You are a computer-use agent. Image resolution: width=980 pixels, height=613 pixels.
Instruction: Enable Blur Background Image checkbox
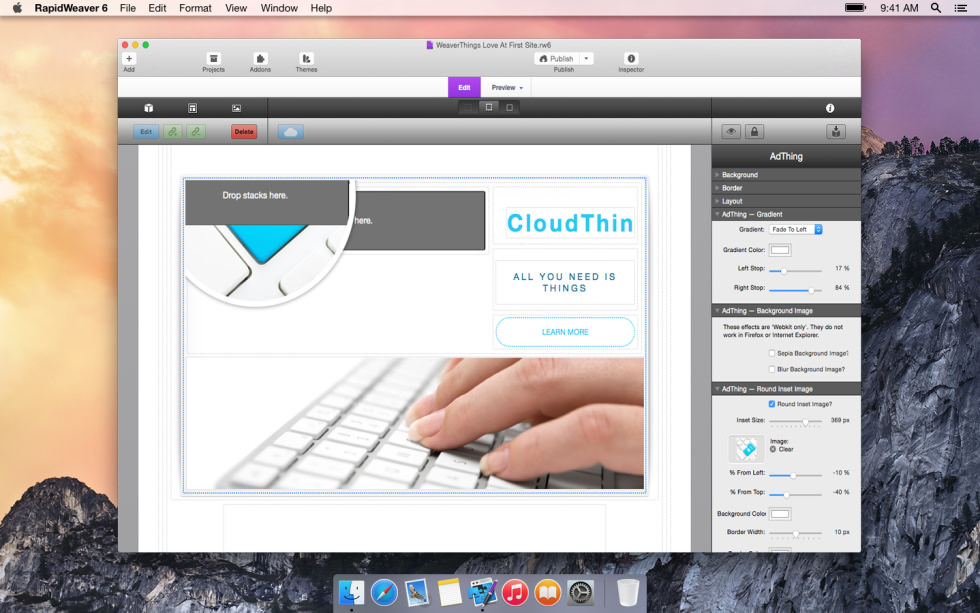click(772, 369)
